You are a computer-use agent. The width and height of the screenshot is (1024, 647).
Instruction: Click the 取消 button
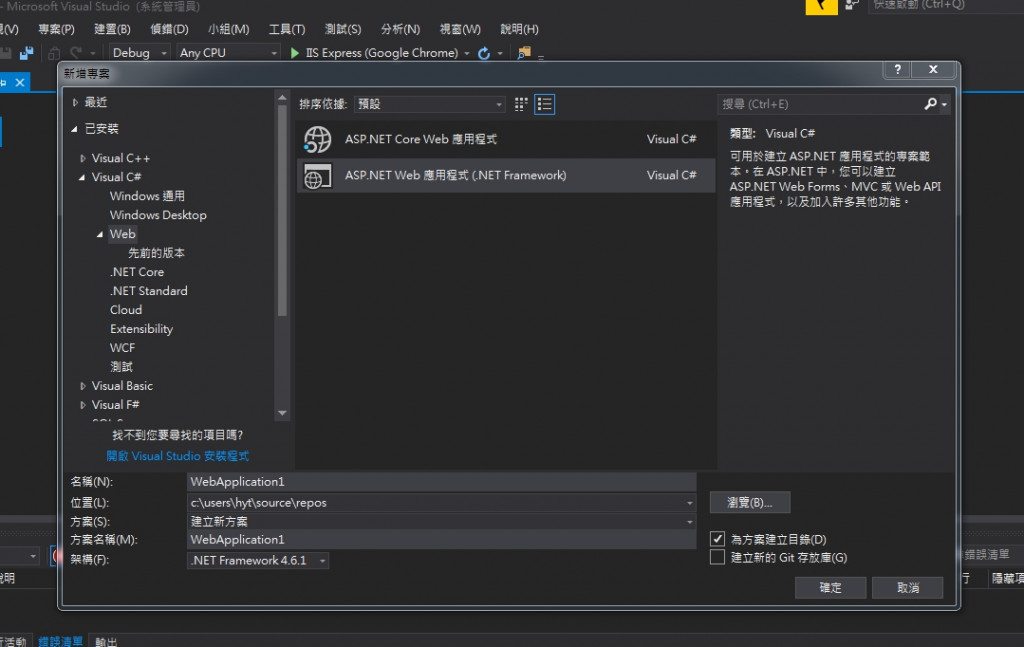(908, 588)
